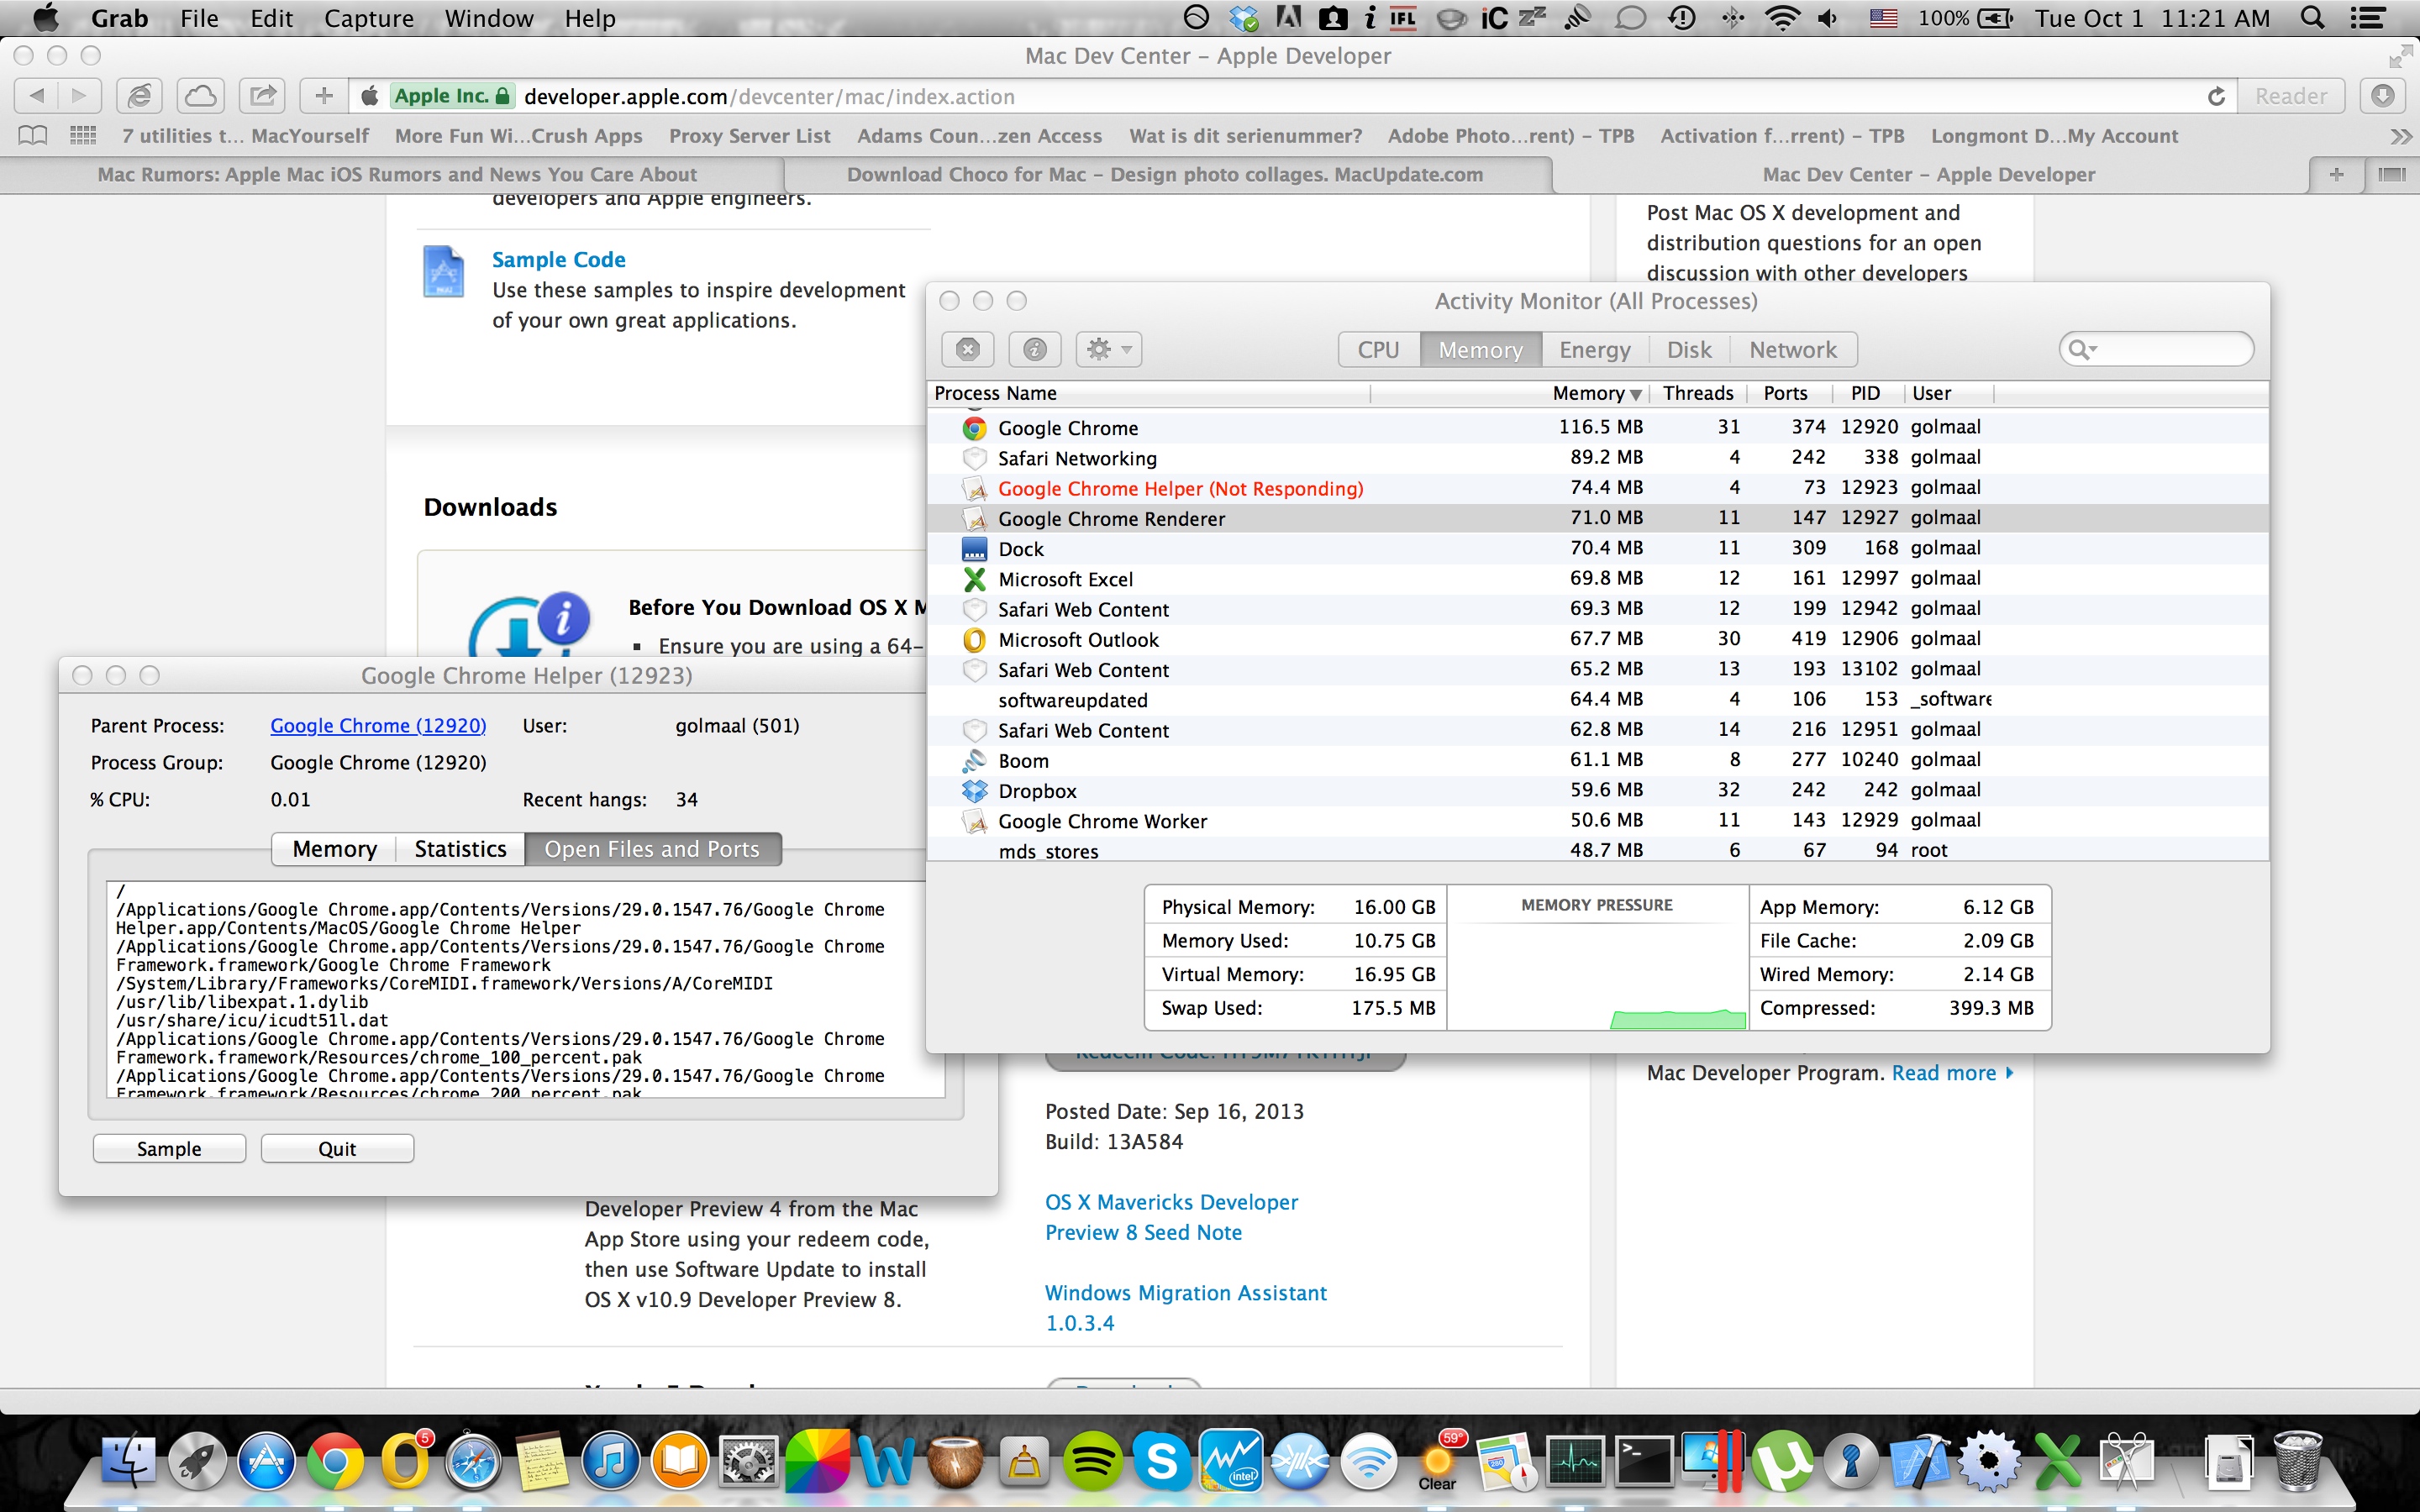This screenshot has height=1512, width=2420.
Task: Open OS X Mavericks Developer Preview 8 Seed Note
Action: (x=1171, y=1217)
